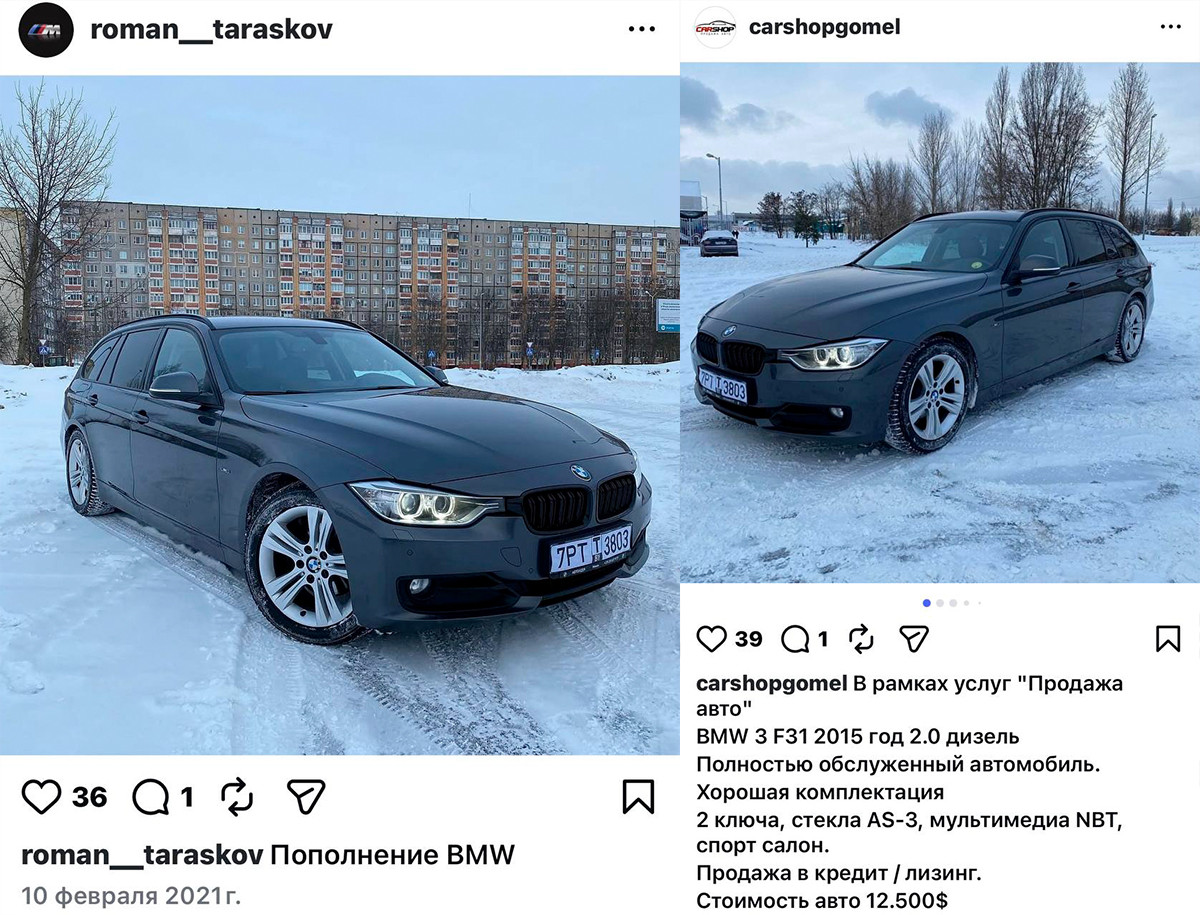1200x915 pixels.
Task: Open the carshopgomel BMW photo
Action: (x=940, y=323)
